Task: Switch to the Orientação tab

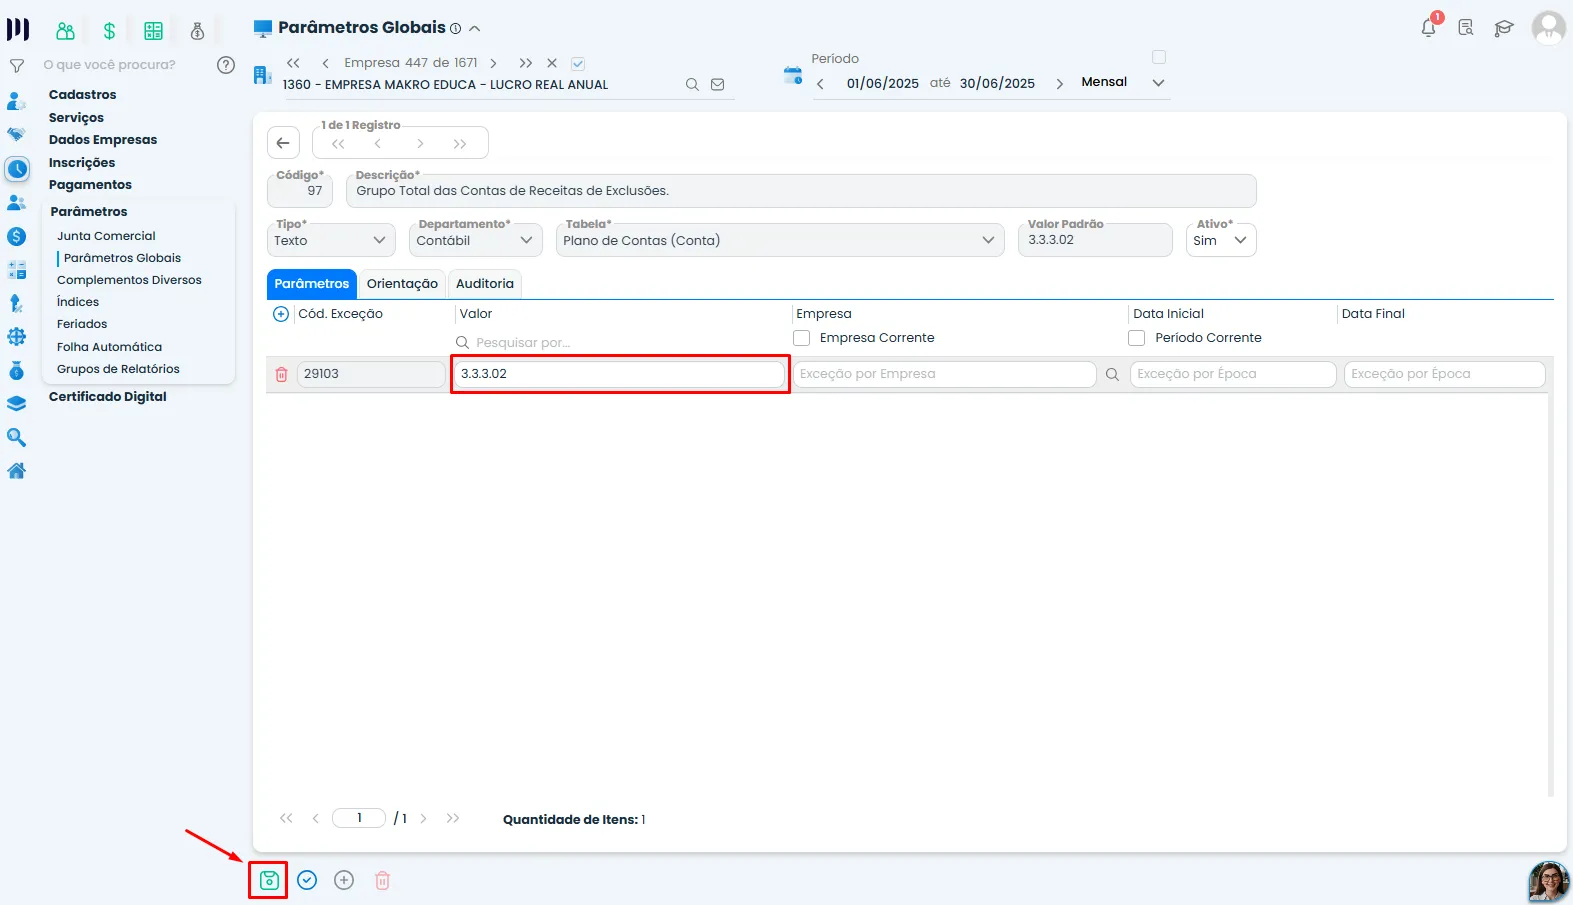Action: coord(402,284)
